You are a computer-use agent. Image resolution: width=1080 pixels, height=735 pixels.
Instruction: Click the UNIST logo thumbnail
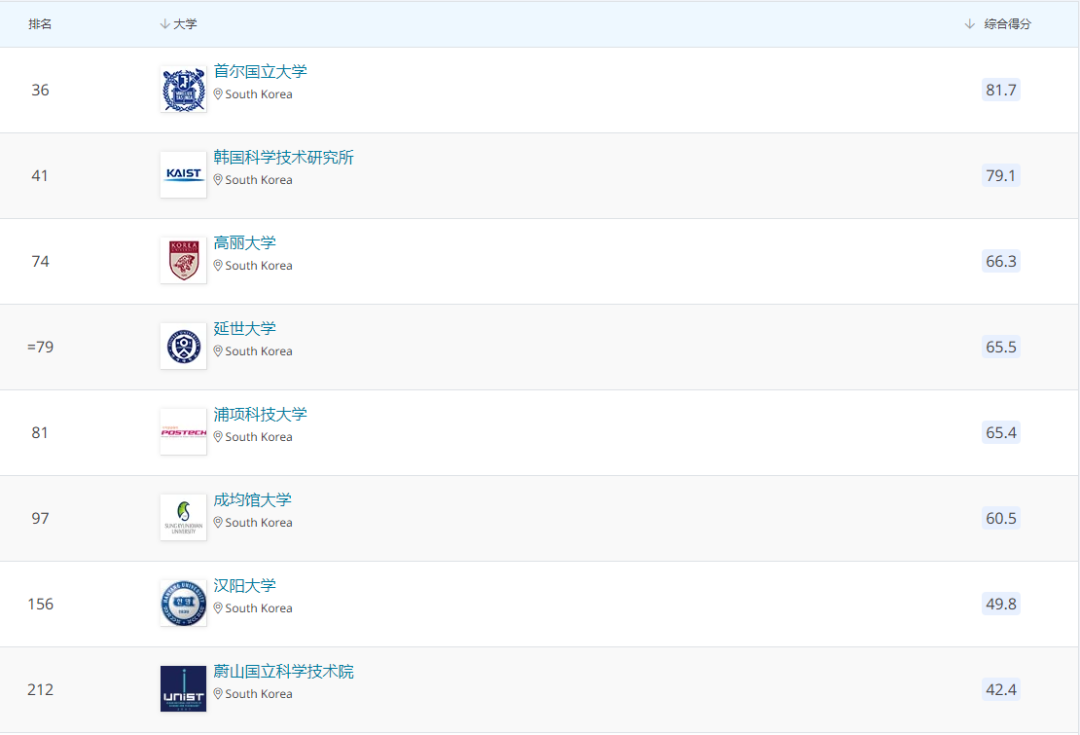[183, 689]
